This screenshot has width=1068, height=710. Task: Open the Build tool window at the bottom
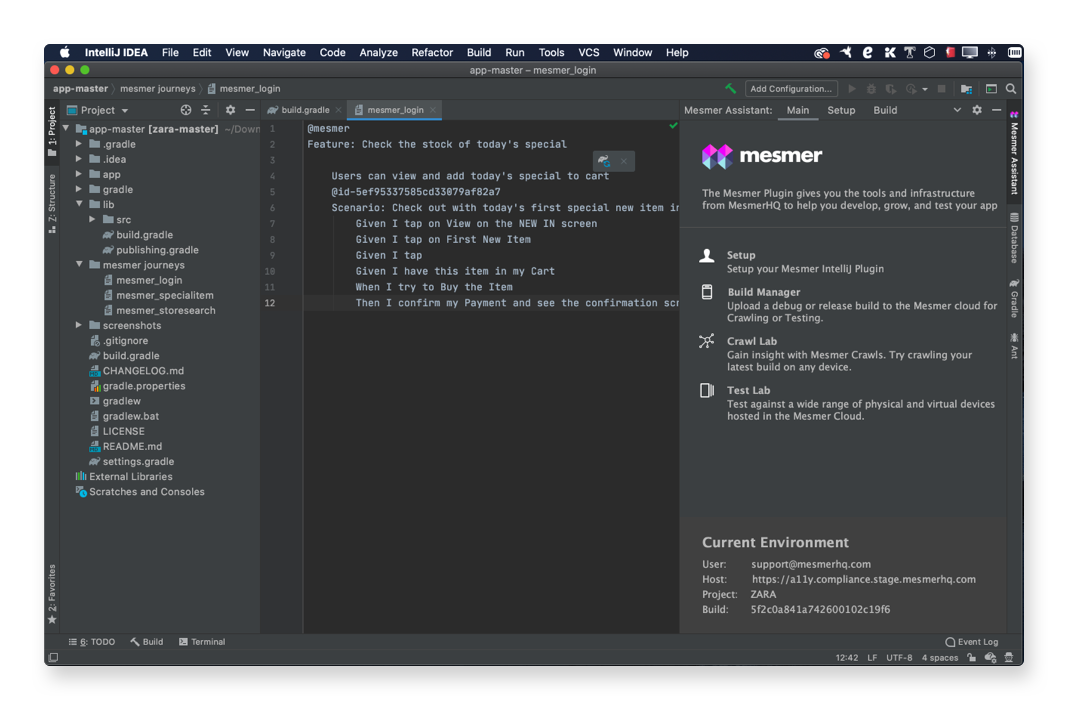[x=147, y=642]
